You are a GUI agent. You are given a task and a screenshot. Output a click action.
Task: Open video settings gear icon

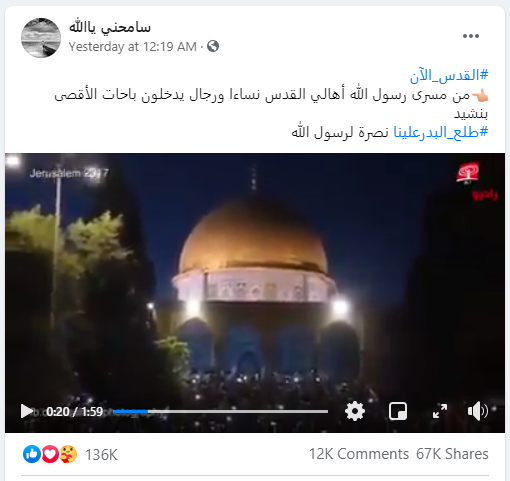tap(355, 411)
